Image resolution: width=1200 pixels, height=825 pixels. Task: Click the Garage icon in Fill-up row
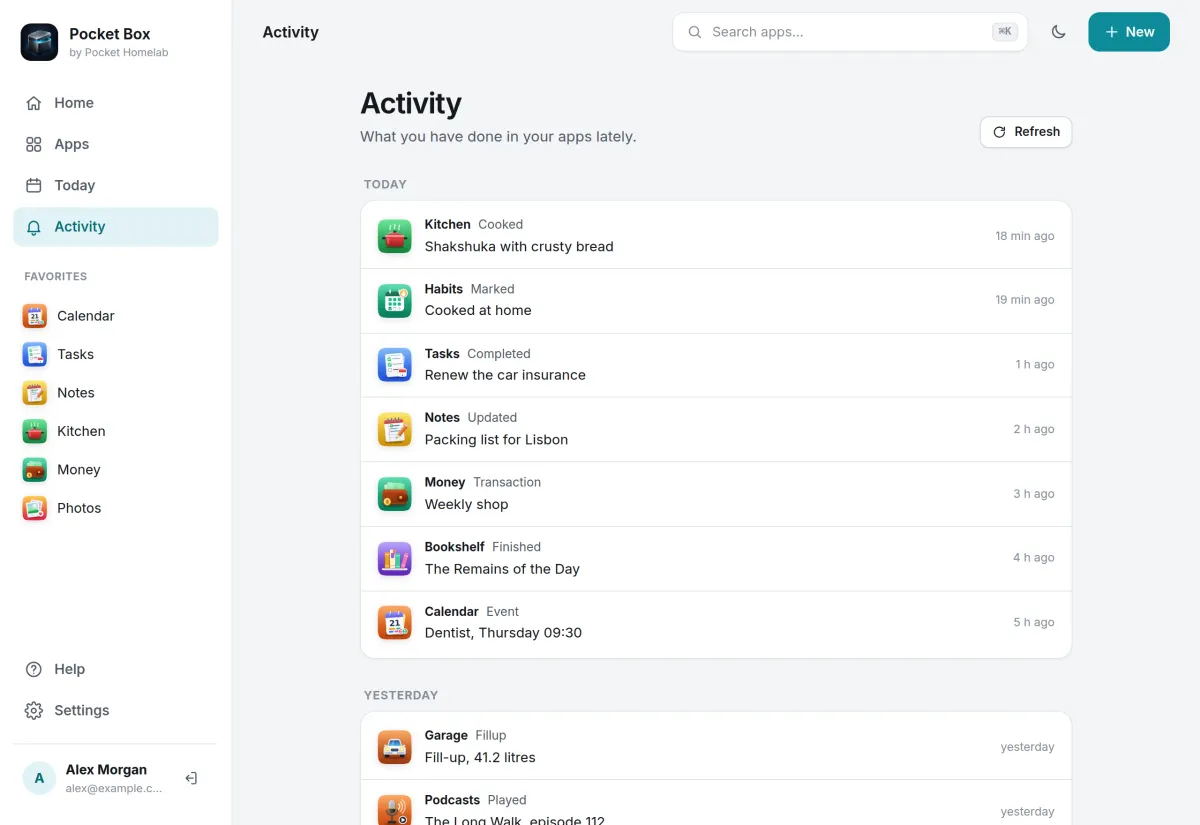tap(395, 747)
